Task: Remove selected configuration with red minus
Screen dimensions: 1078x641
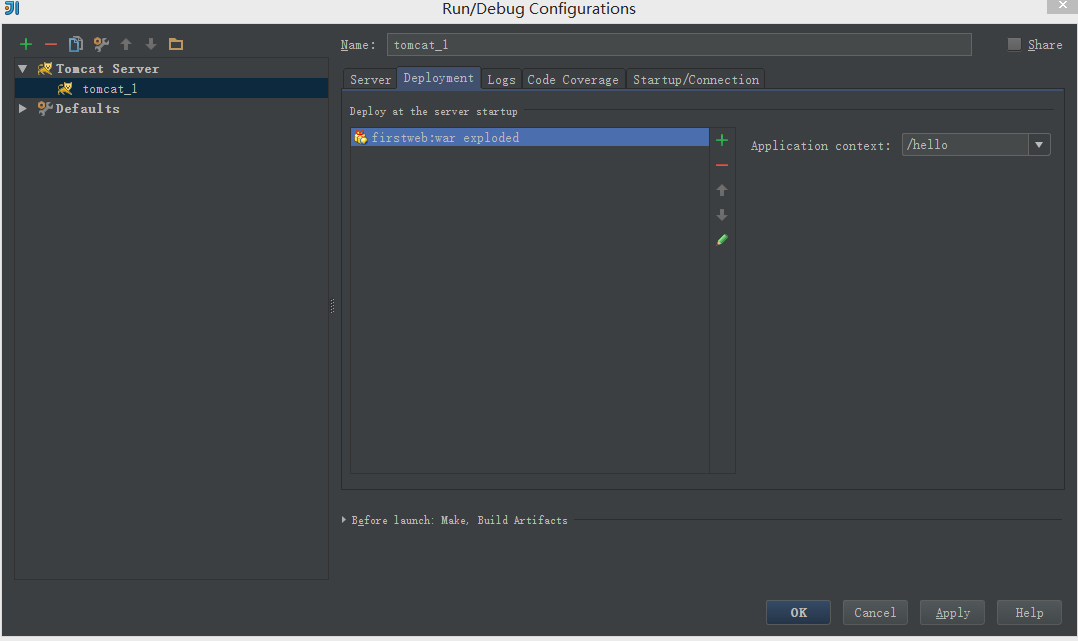Action: pos(51,45)
